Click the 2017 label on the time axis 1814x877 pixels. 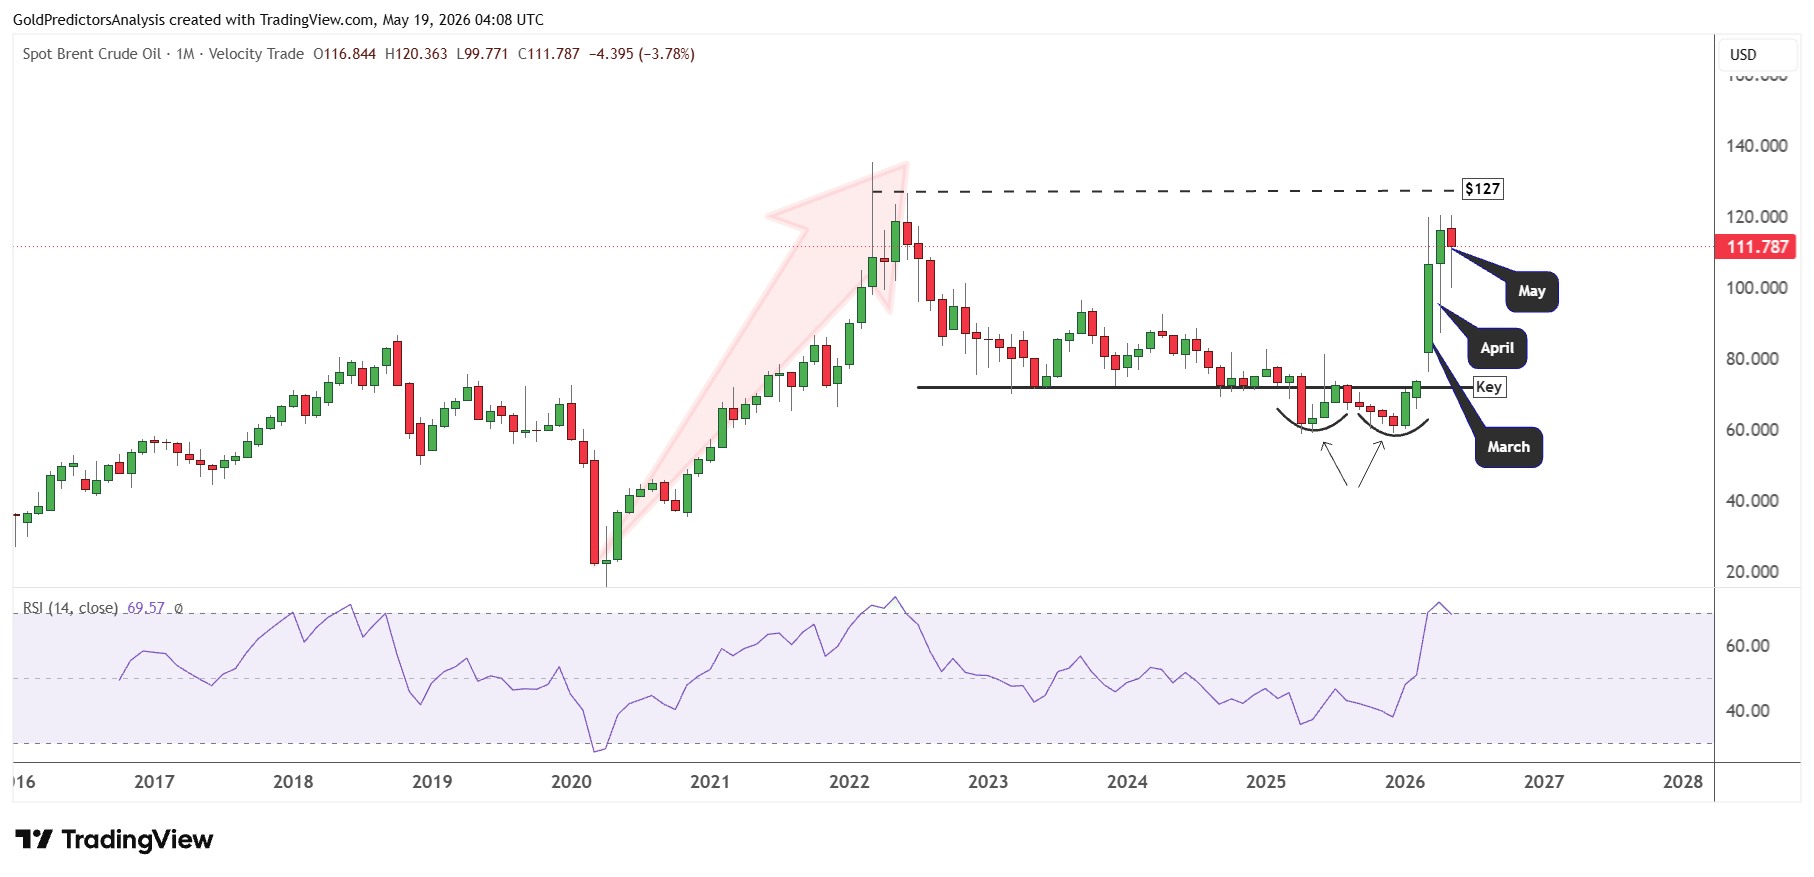154,782
